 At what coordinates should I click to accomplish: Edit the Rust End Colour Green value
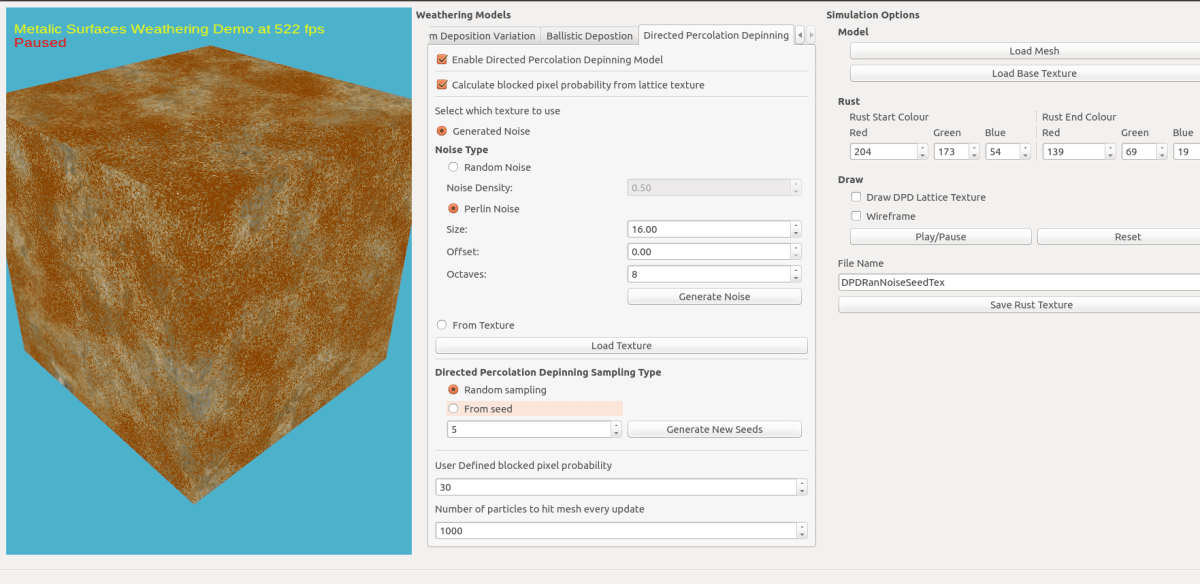tap(1140, 151)
